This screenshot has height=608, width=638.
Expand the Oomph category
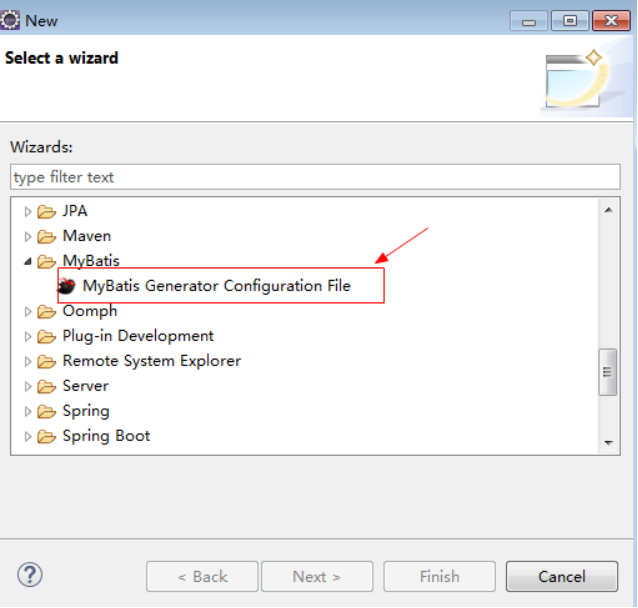[x=27, y=312]
